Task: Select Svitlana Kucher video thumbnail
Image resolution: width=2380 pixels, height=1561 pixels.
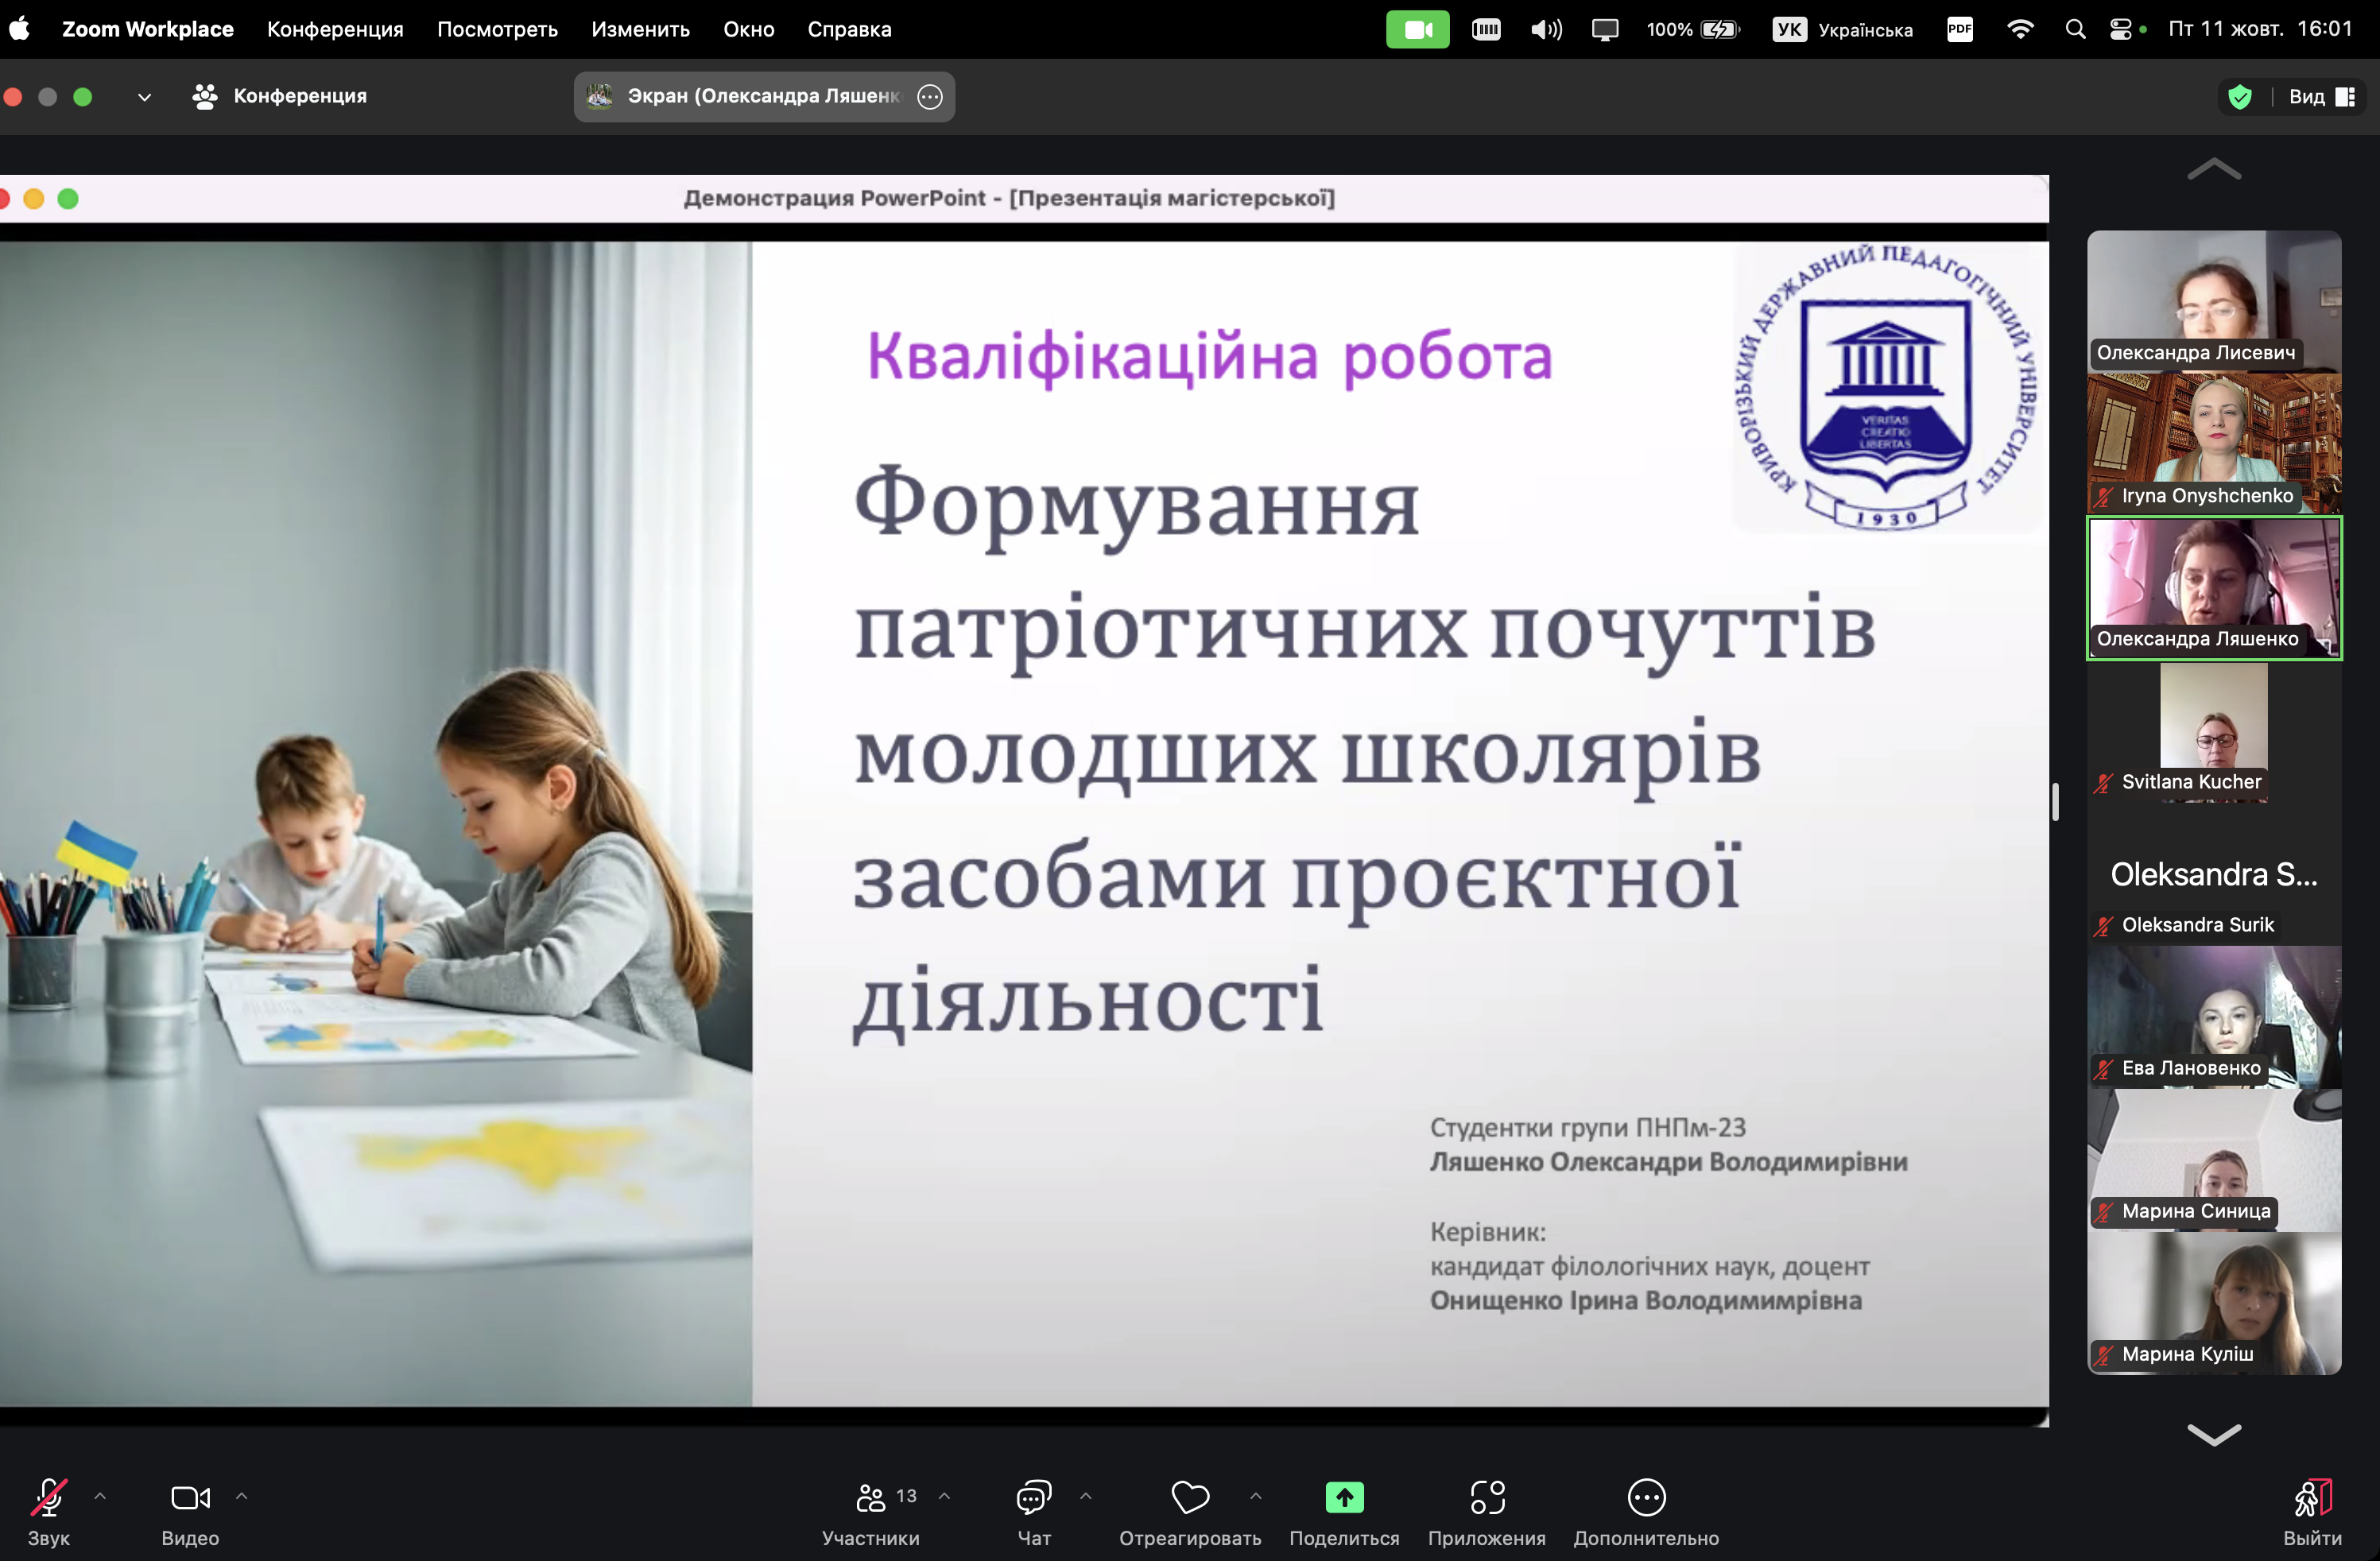Action: (x=2214, y=731)
